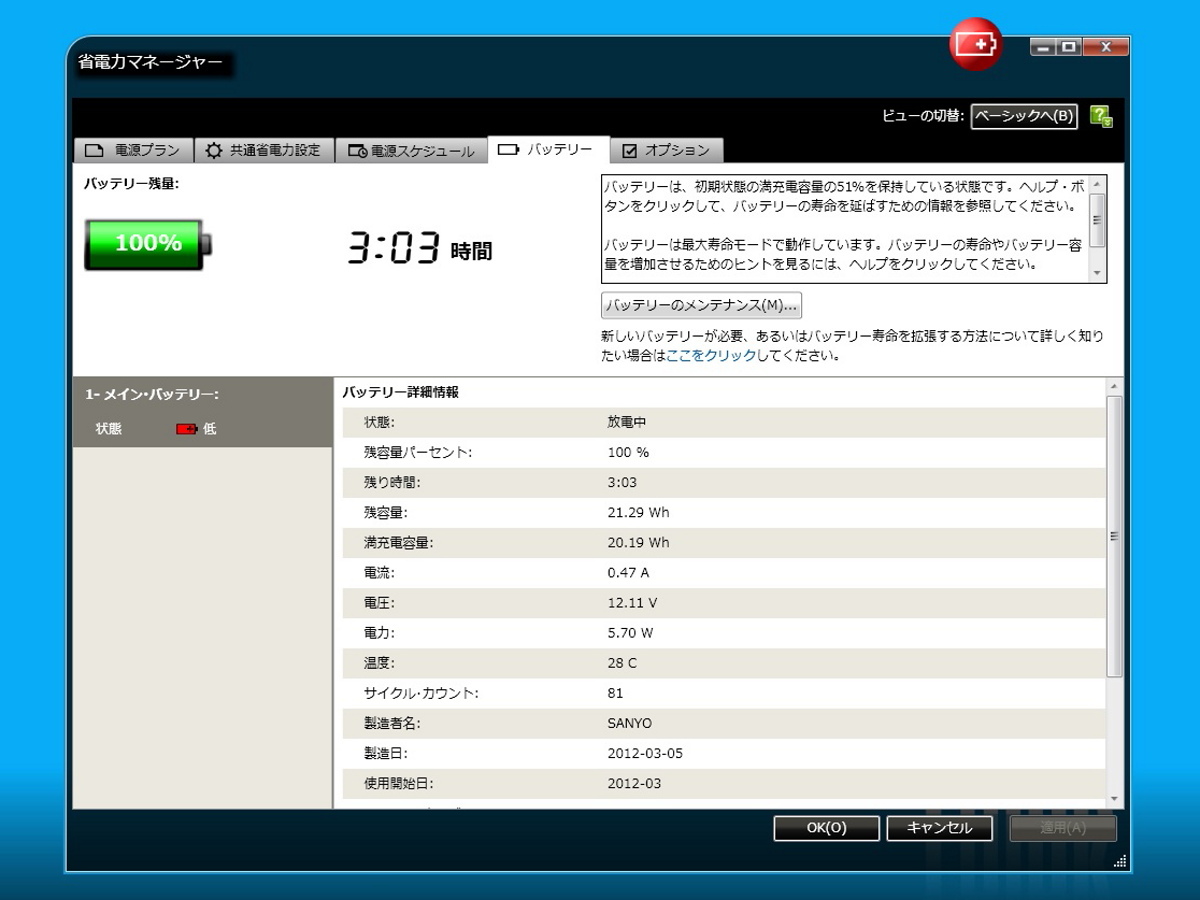
Task: Click the green 100% battery gauge icon
Action: pos(148,244)
